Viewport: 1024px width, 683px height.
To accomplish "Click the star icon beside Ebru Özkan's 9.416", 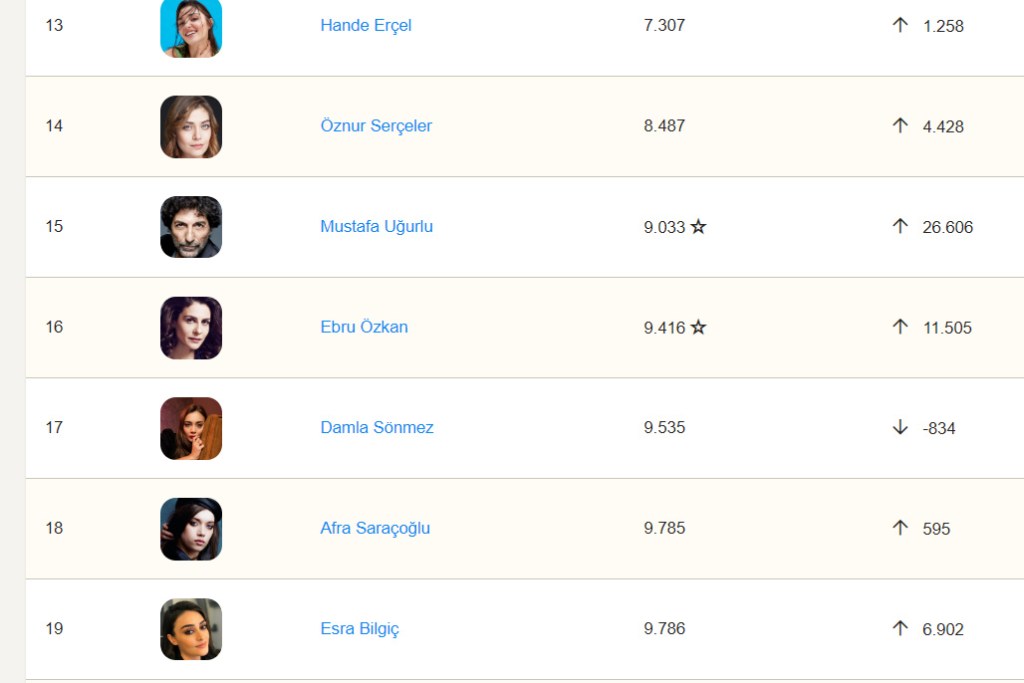I will [x=698, y=327].
